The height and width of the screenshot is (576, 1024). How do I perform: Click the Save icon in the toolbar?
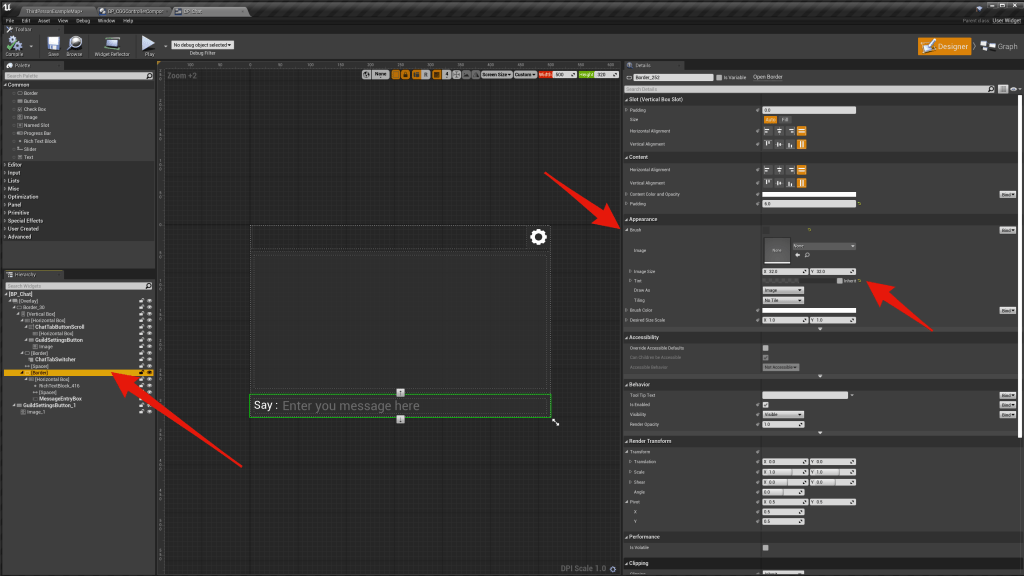(53, 45)
